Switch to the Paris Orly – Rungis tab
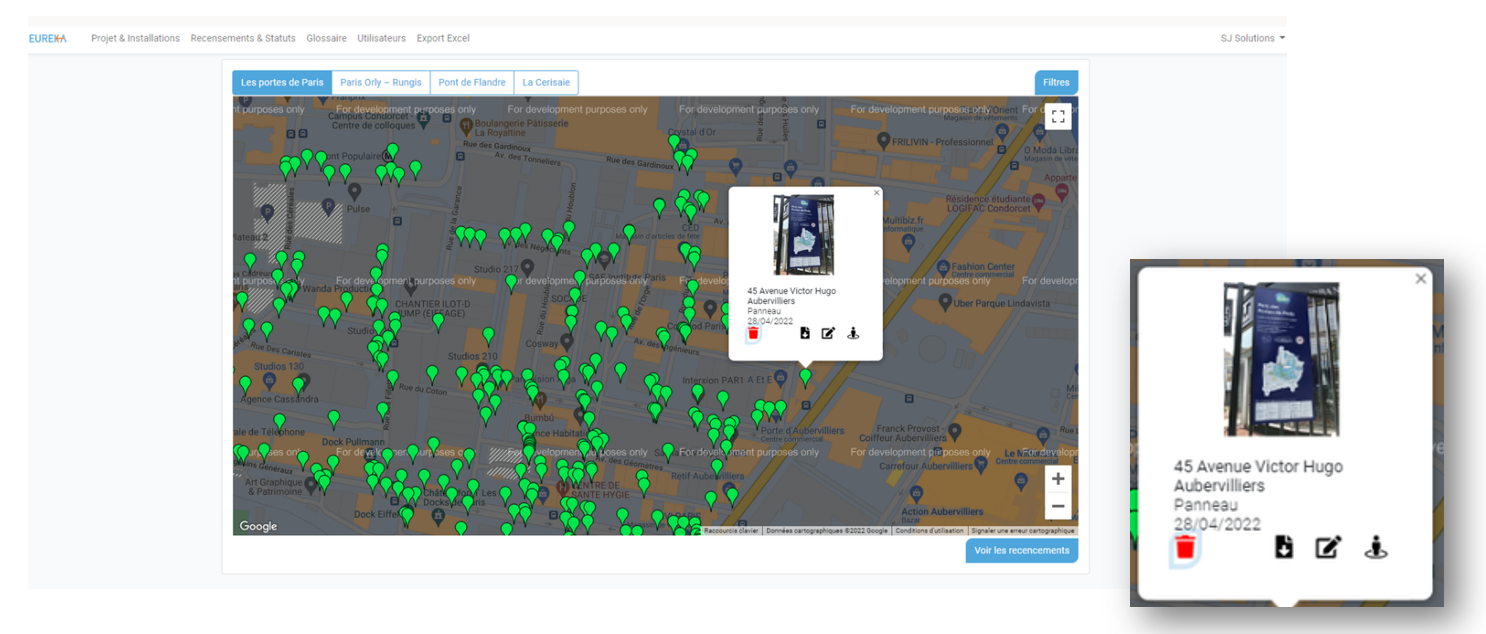Screen dimensions: 1486x634 coord(381,83)
